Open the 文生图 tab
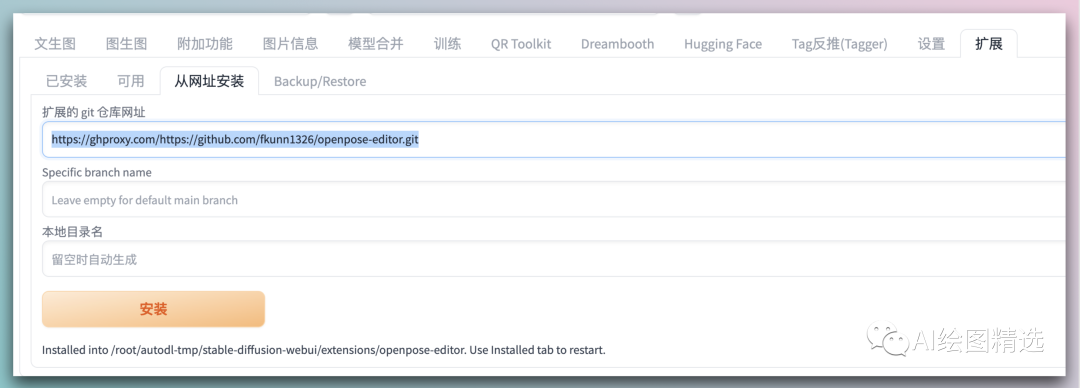Screen dimensions: 1080x388 pos(55,44)
